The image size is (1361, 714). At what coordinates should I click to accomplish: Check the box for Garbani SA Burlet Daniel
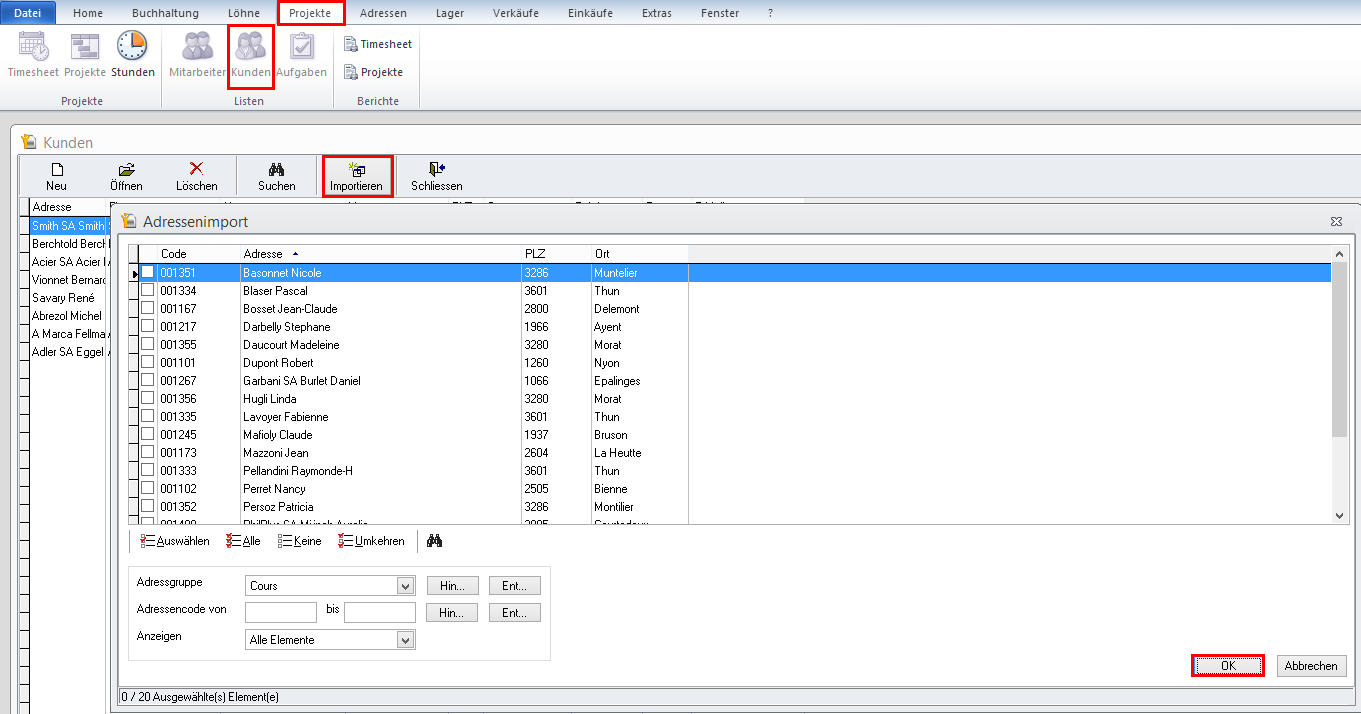(x=148, y=380)
